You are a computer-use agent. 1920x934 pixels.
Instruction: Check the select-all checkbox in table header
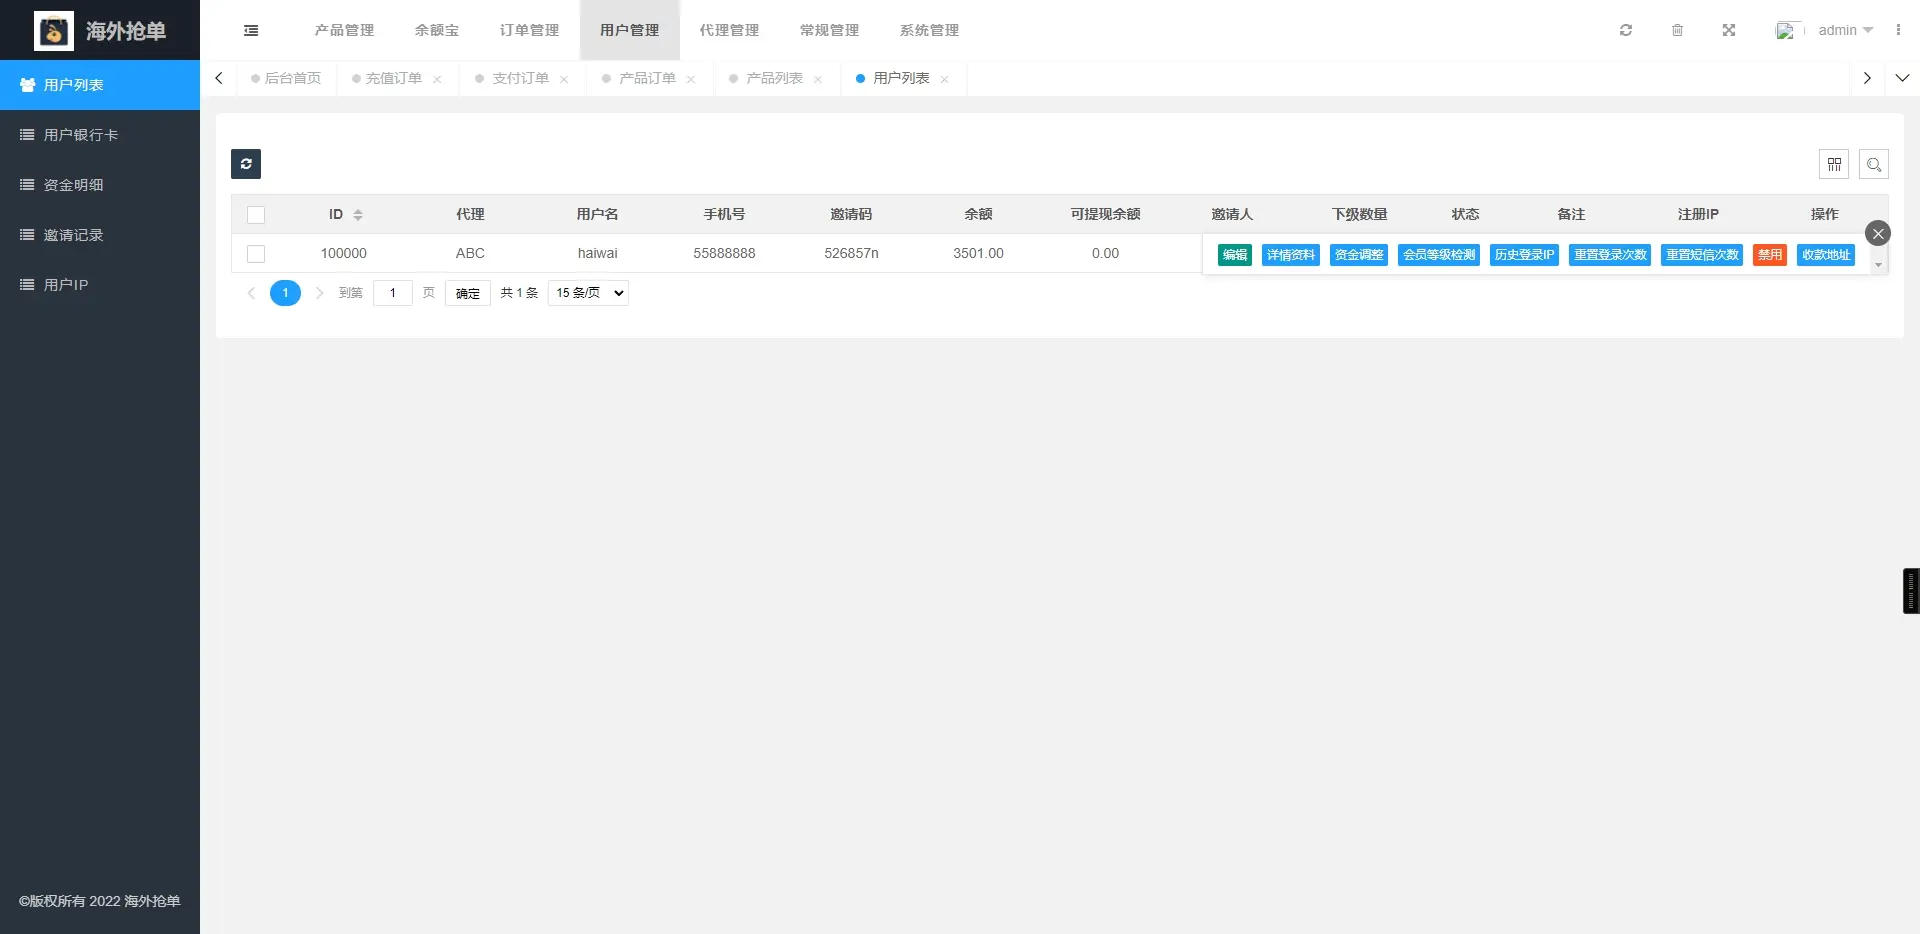click(x=256, y=215)
